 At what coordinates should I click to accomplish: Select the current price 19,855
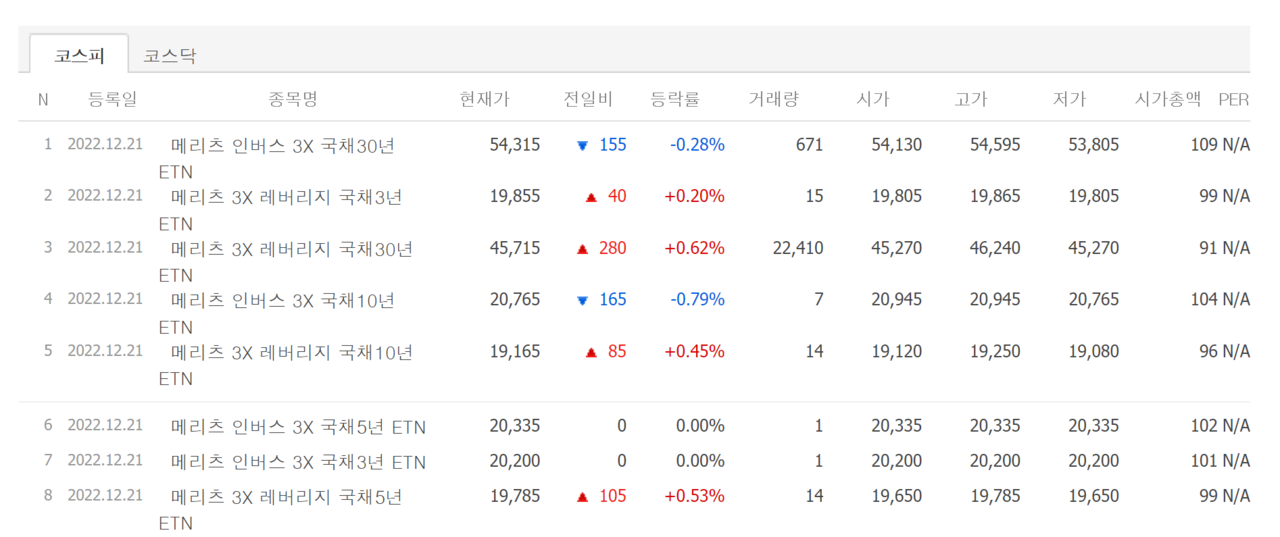click(515, 197)
